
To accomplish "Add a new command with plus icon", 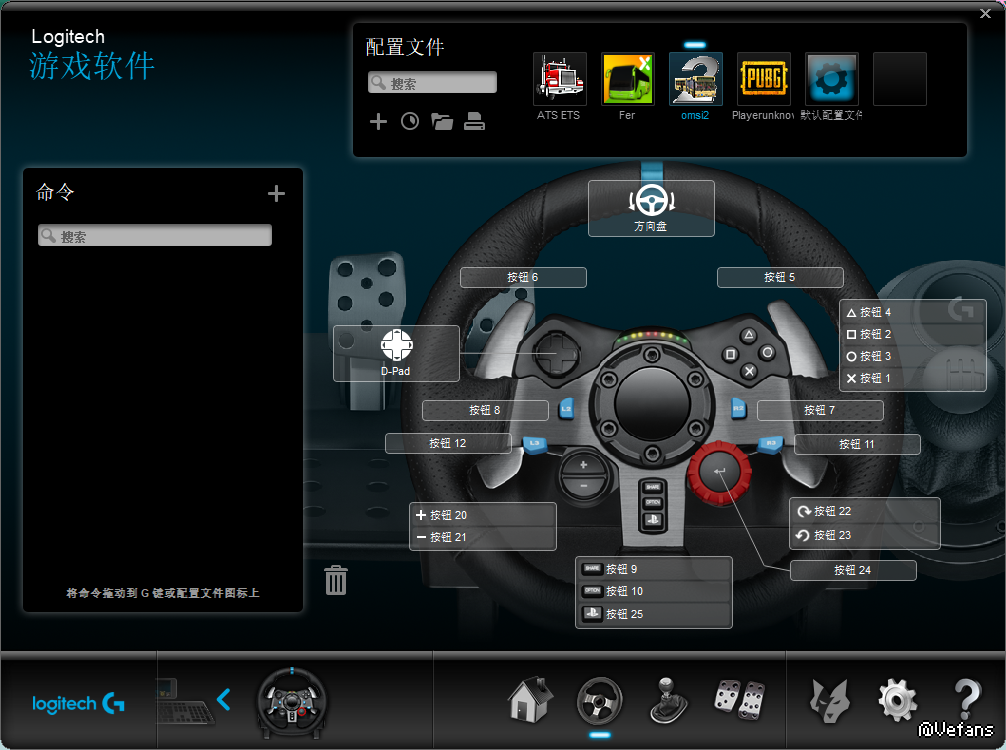I will [277, 193].
